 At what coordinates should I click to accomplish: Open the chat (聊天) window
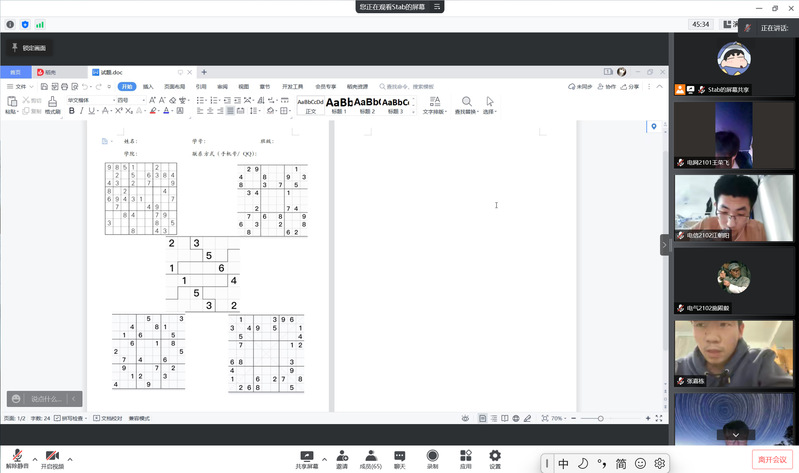[400, 456]
